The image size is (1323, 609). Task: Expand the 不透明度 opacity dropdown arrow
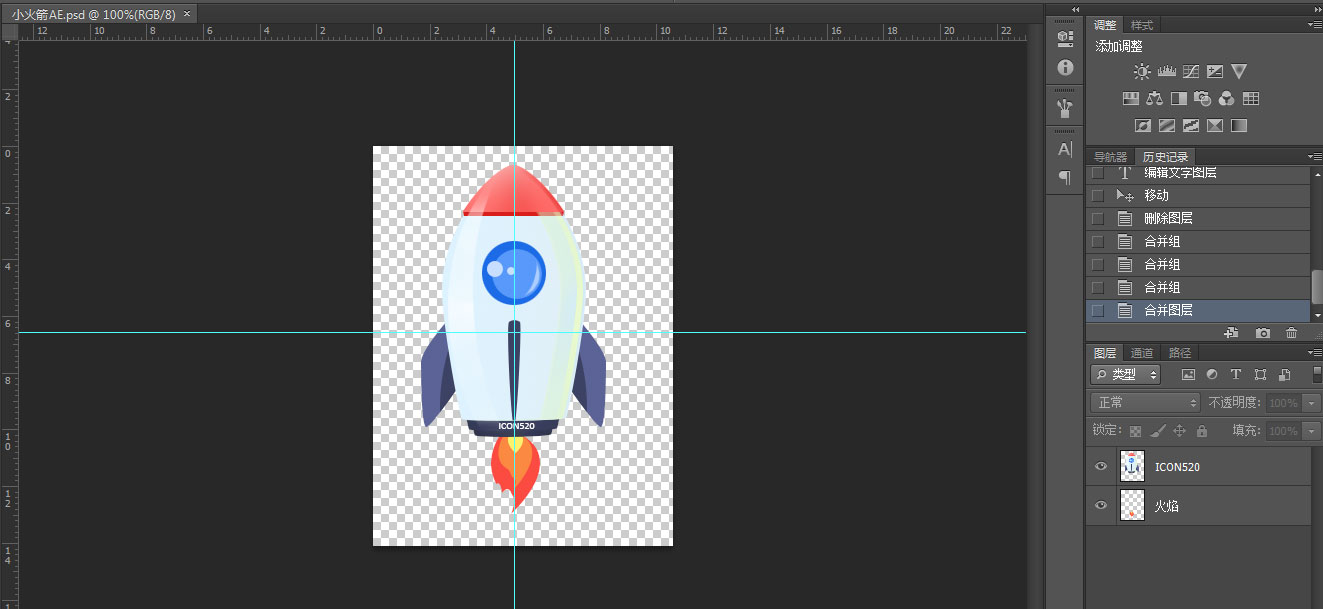tap(1310, 403)
